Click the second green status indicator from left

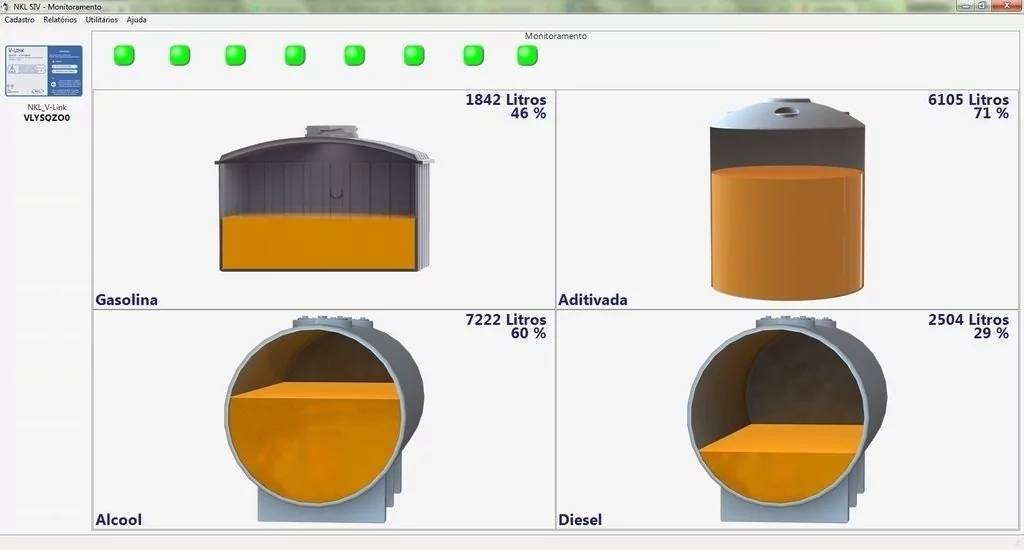[180, 55]
